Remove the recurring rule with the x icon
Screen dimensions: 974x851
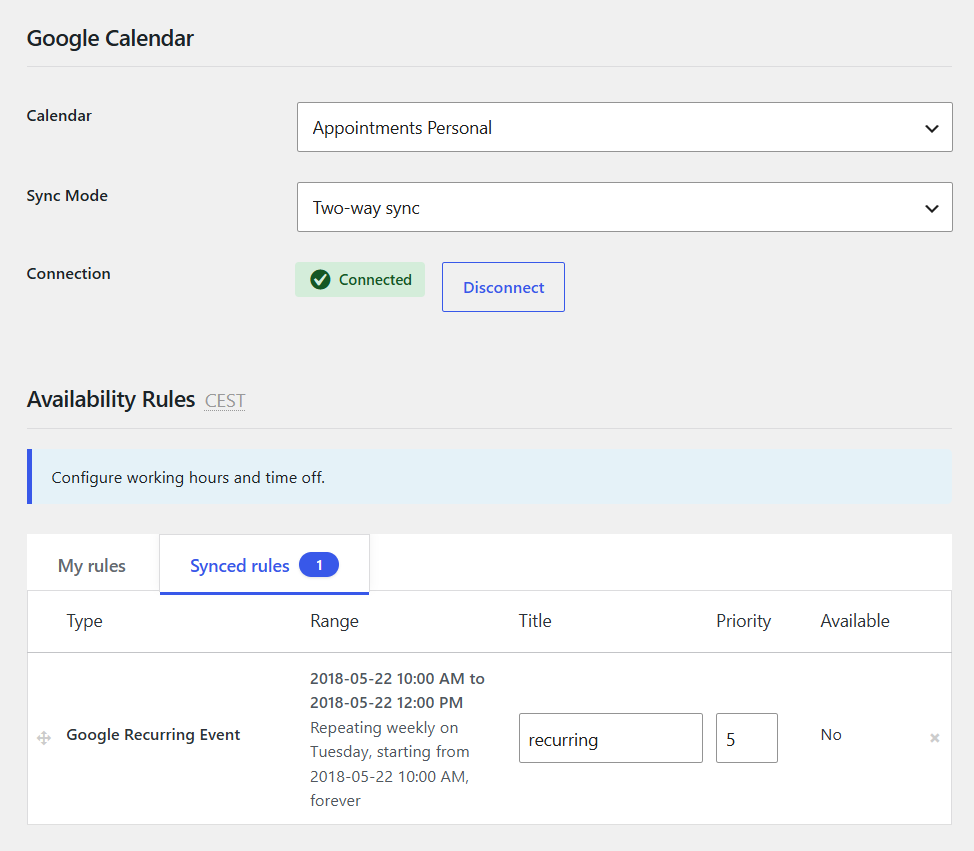tap(934, 738)
